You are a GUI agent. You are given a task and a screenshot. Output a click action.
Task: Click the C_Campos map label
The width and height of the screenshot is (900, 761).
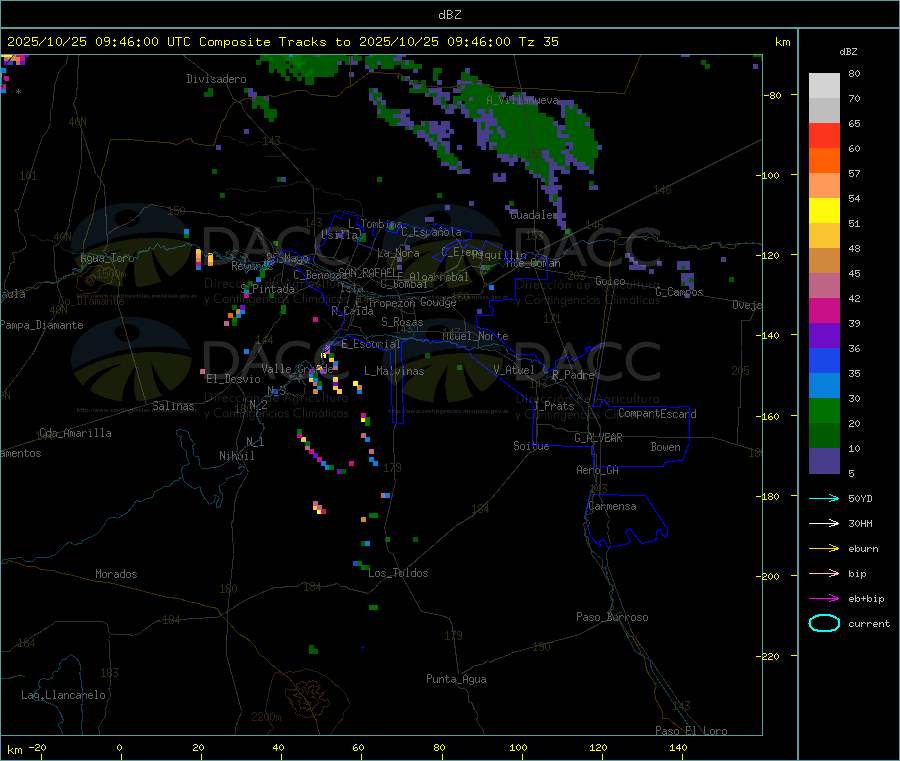[x=679, y=292]
